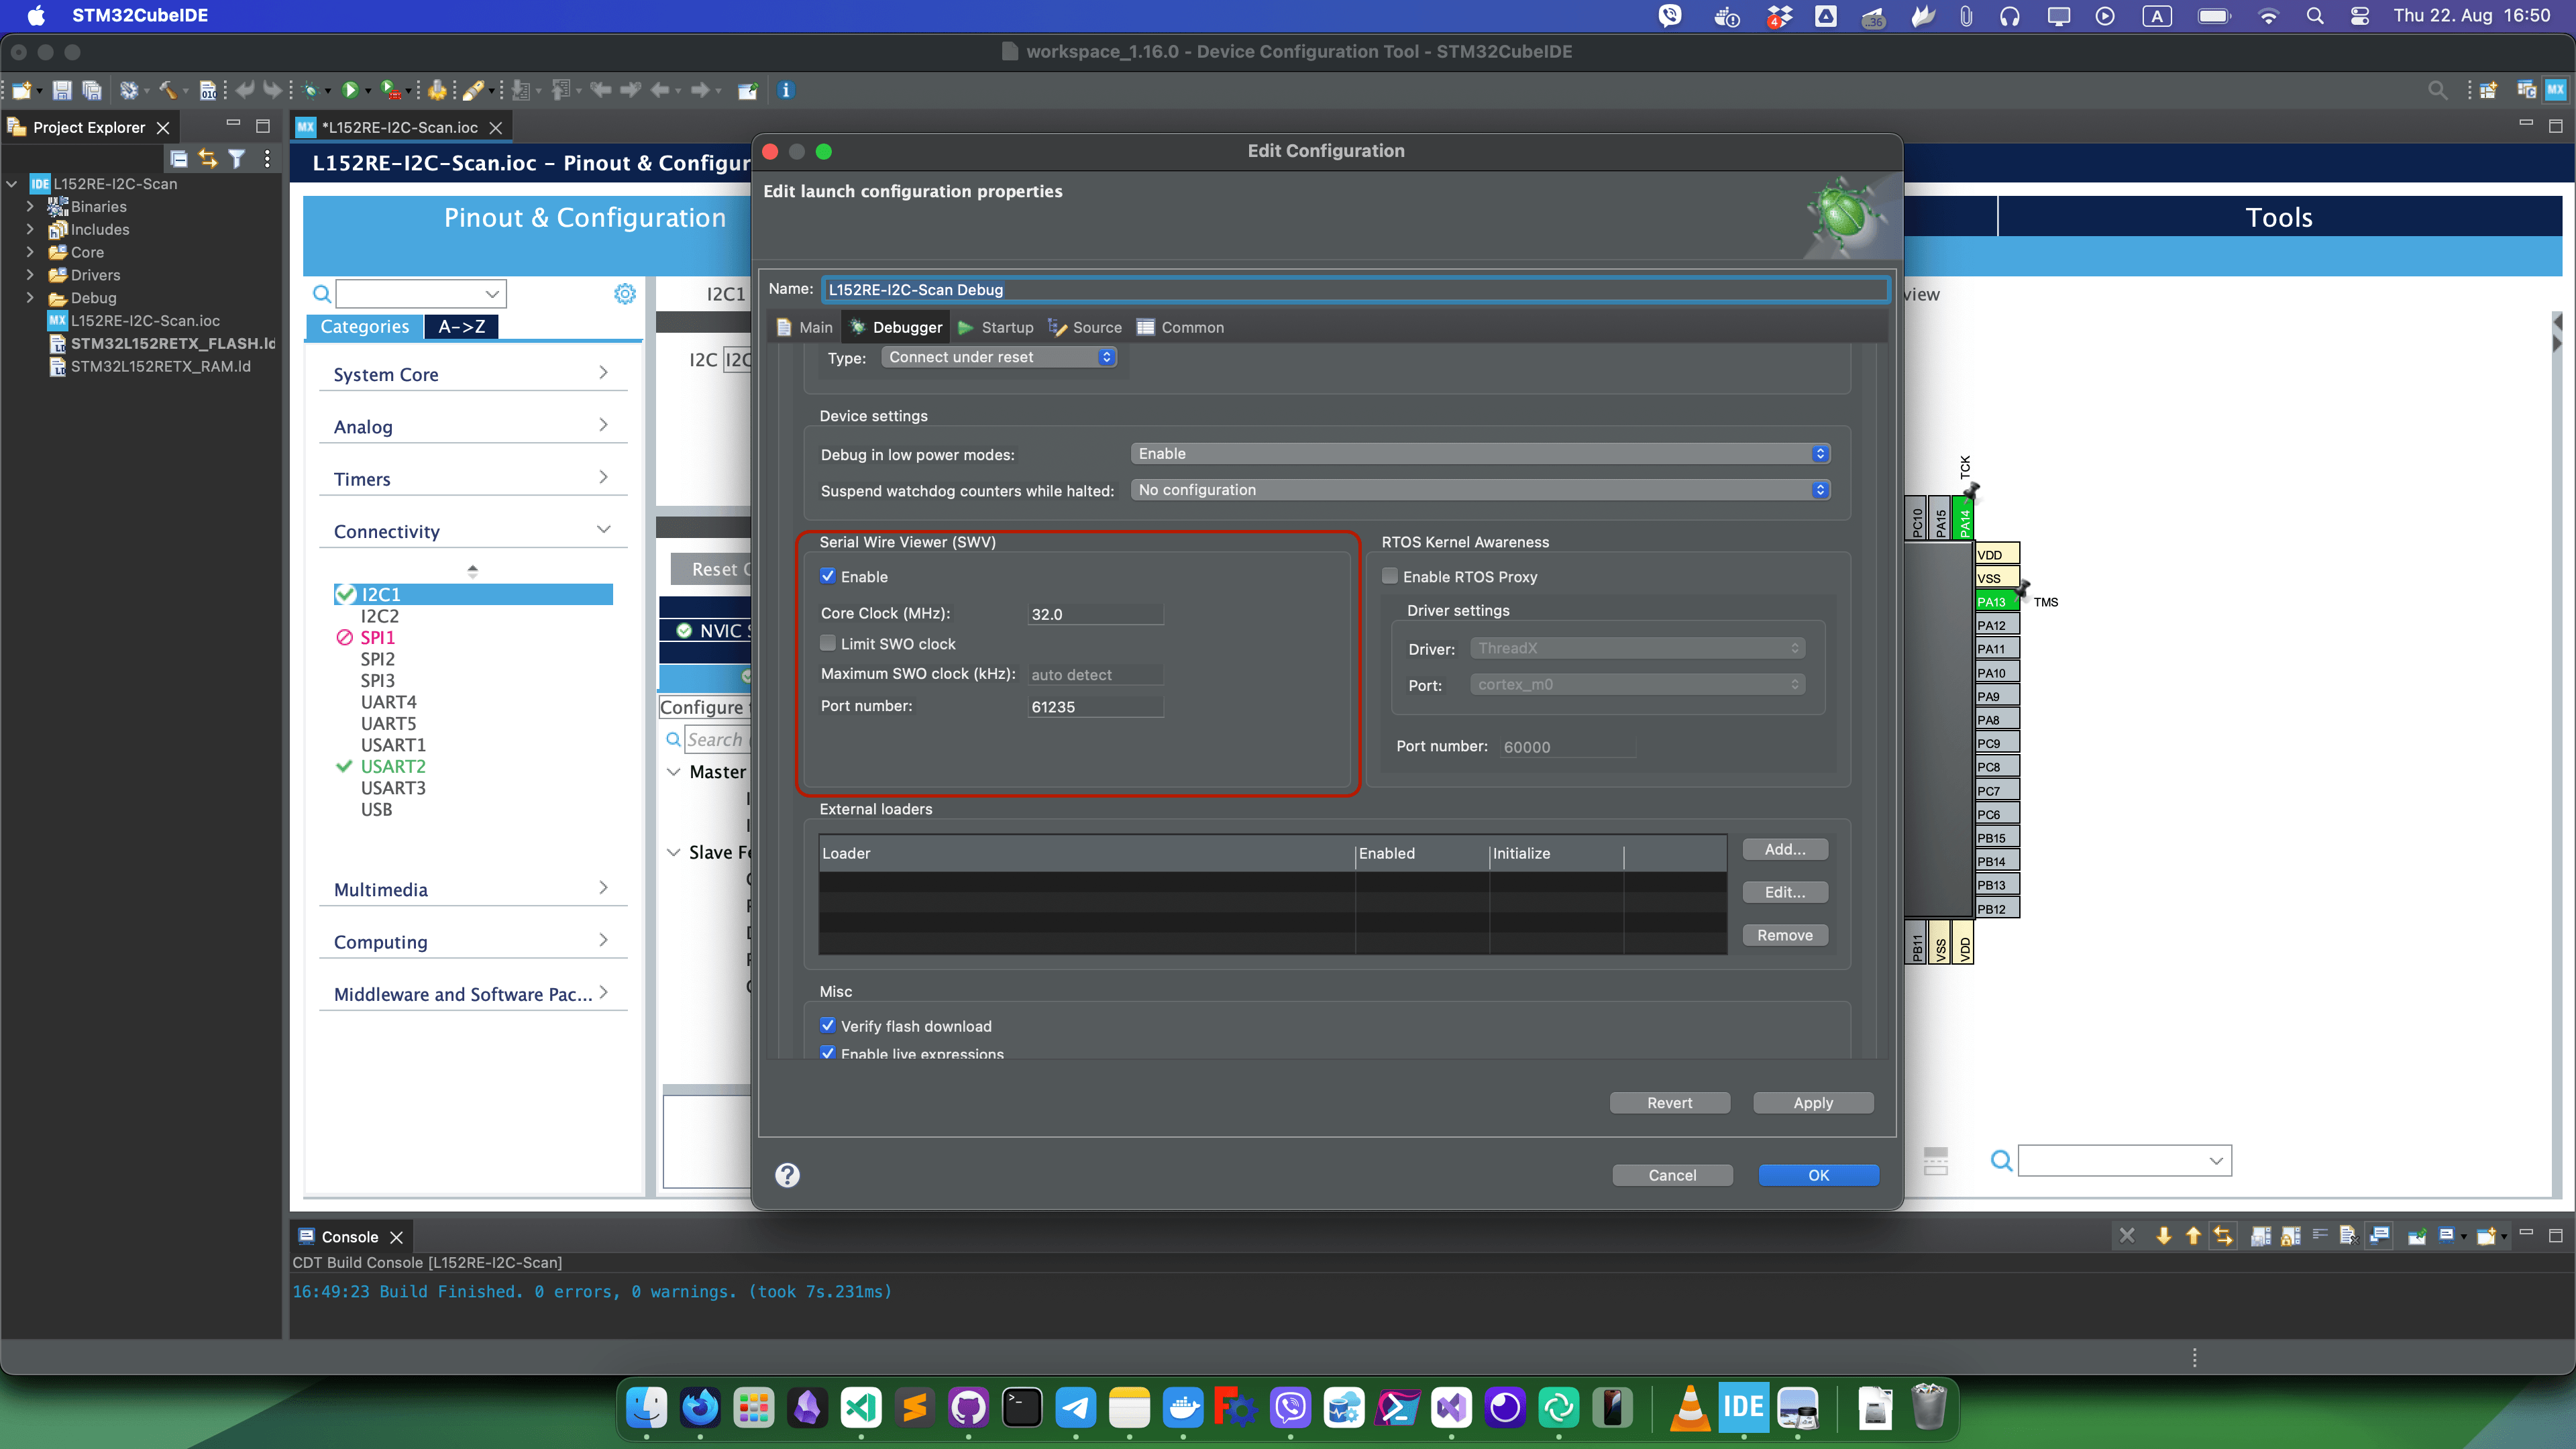The image size is (2576, 1449).
Task: Click Collapse All icon in Project Explorer
Action: click(179, 158)
